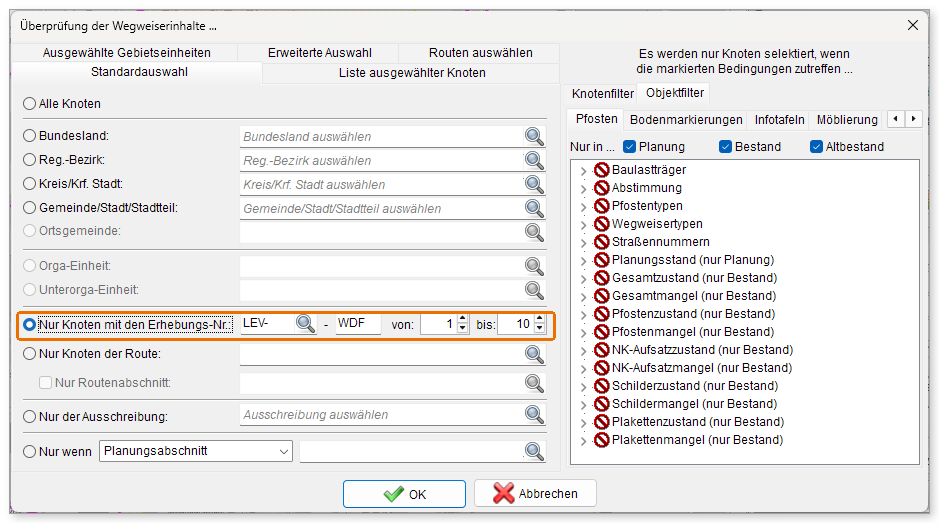This screenshot has width=939, height=523.
Task: Click the Baulastträger prohibition icon
Action: point(601,170)
